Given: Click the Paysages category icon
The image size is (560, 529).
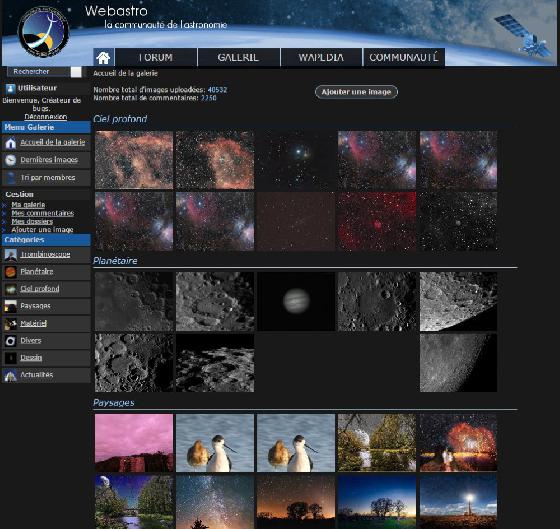Looking at the screenshot, I should coord(10,306).
